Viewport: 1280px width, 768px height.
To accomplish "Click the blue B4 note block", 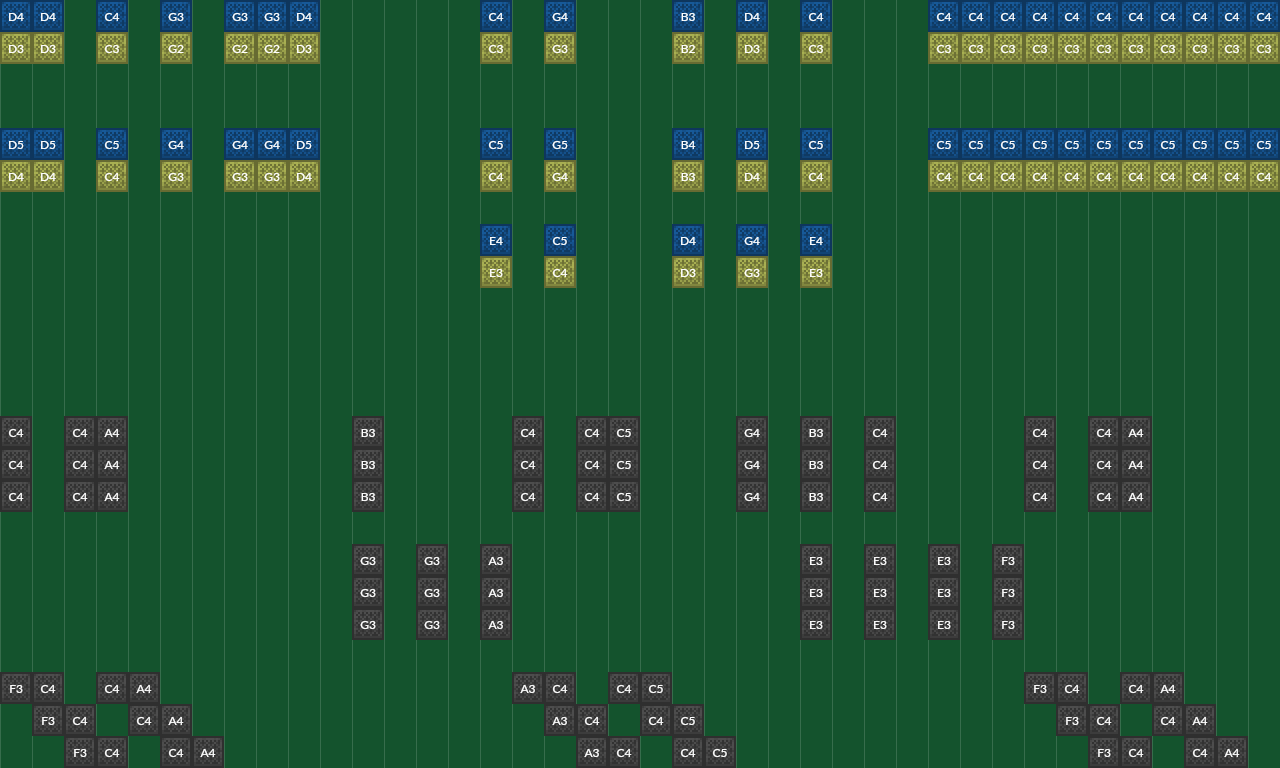I will click(x=688, y=144).
